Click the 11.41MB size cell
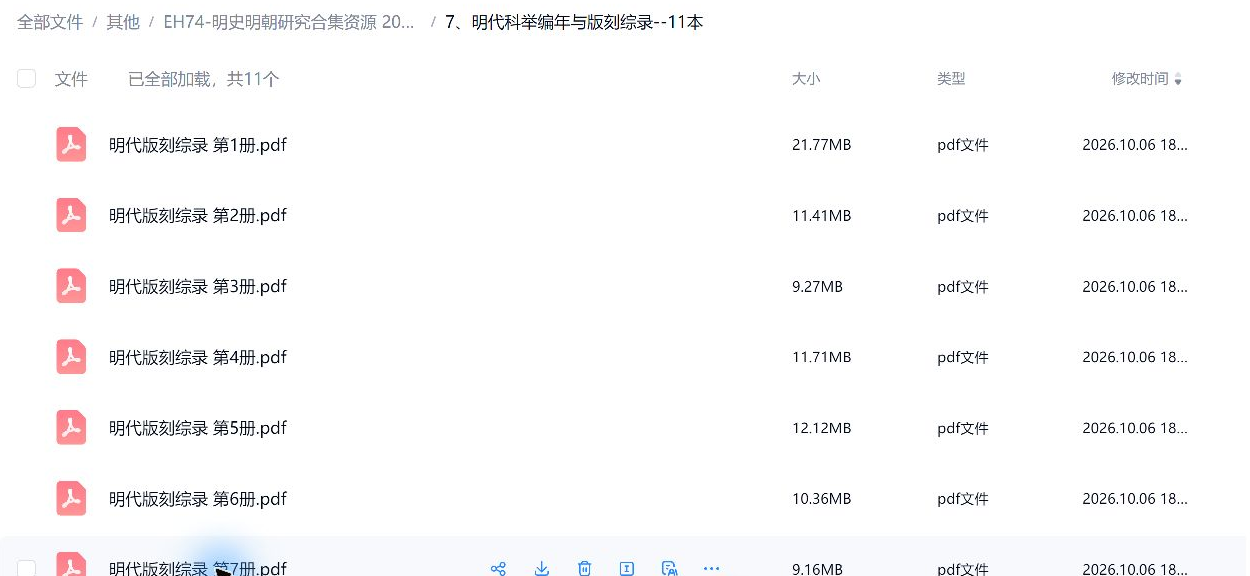 coord(821,216)
